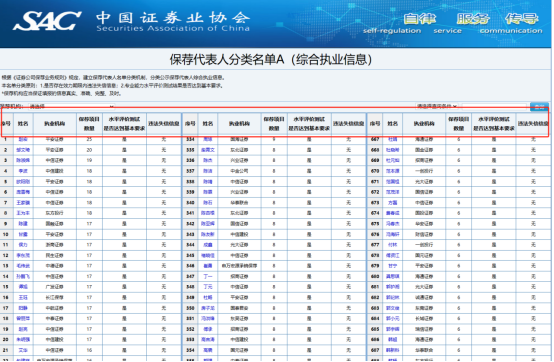This screenshot has height=362, width=554.
Task: Open the 丁元 name link in row 348
Action: point(208,287)
